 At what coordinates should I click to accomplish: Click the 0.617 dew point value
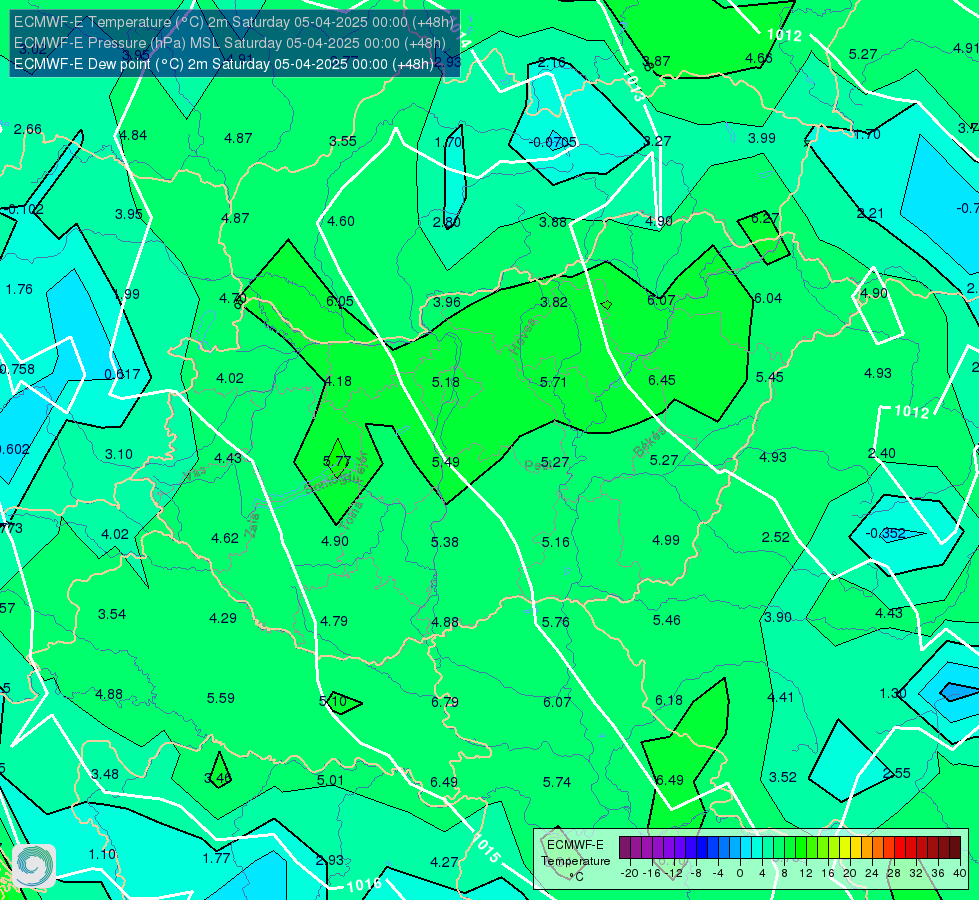point(122,374)
